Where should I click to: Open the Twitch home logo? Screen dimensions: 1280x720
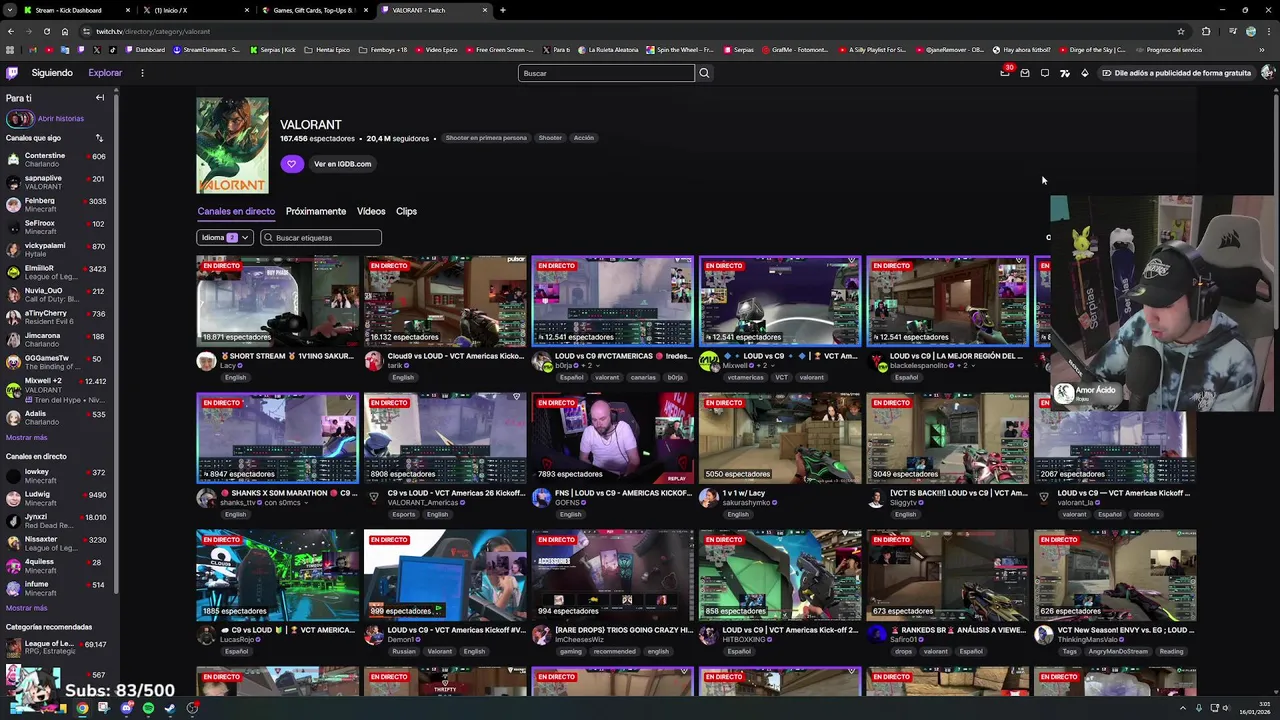[x=12, y=73]
